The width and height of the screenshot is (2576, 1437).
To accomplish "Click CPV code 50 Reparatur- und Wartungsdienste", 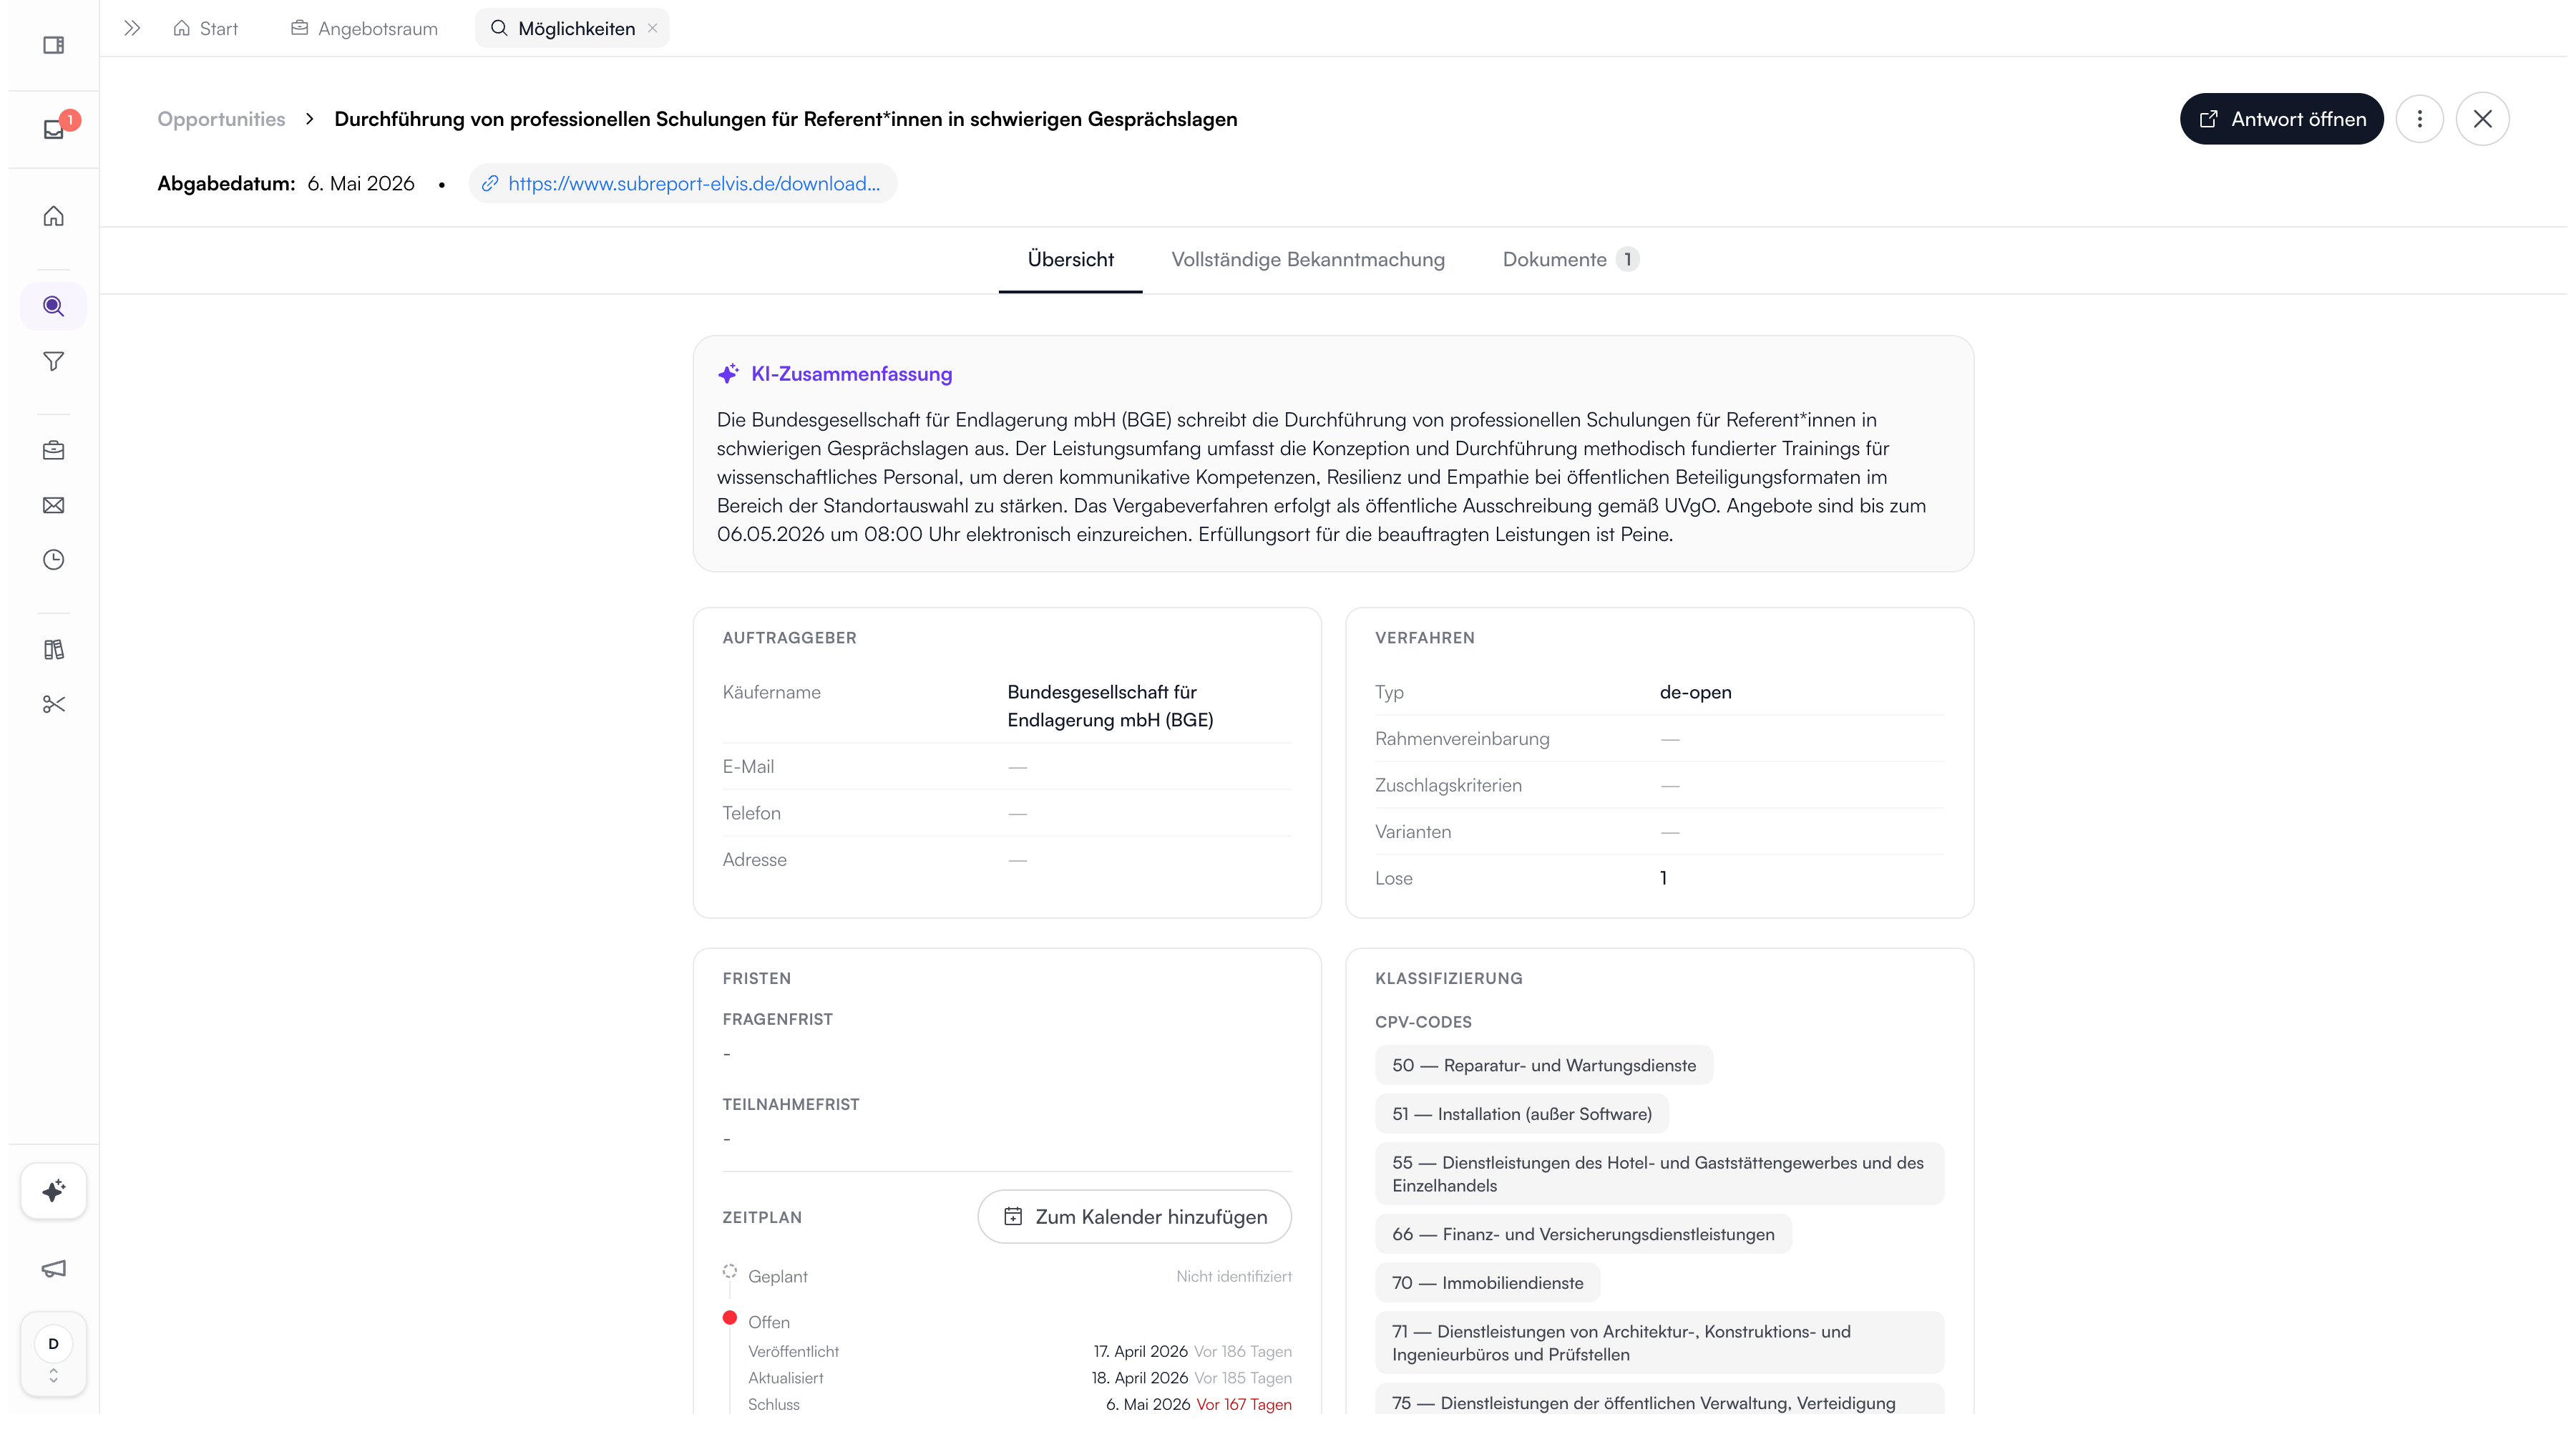I will (x=1544, y=1065).
